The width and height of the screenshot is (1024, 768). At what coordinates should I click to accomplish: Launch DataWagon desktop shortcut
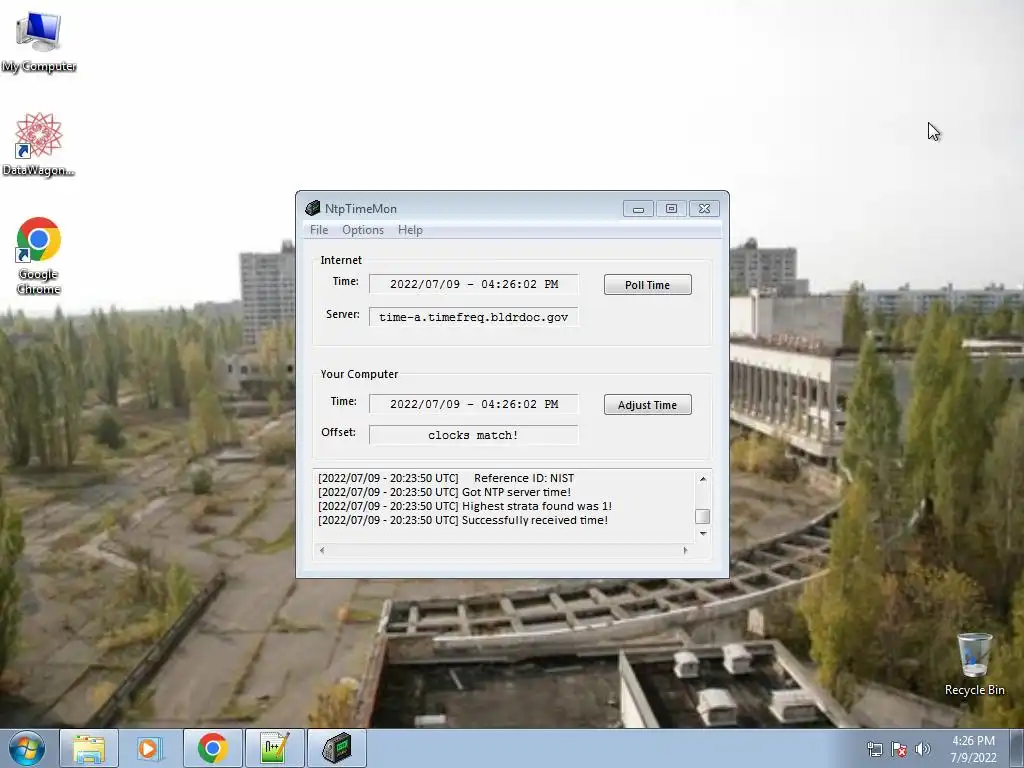[x=39, y=144]
